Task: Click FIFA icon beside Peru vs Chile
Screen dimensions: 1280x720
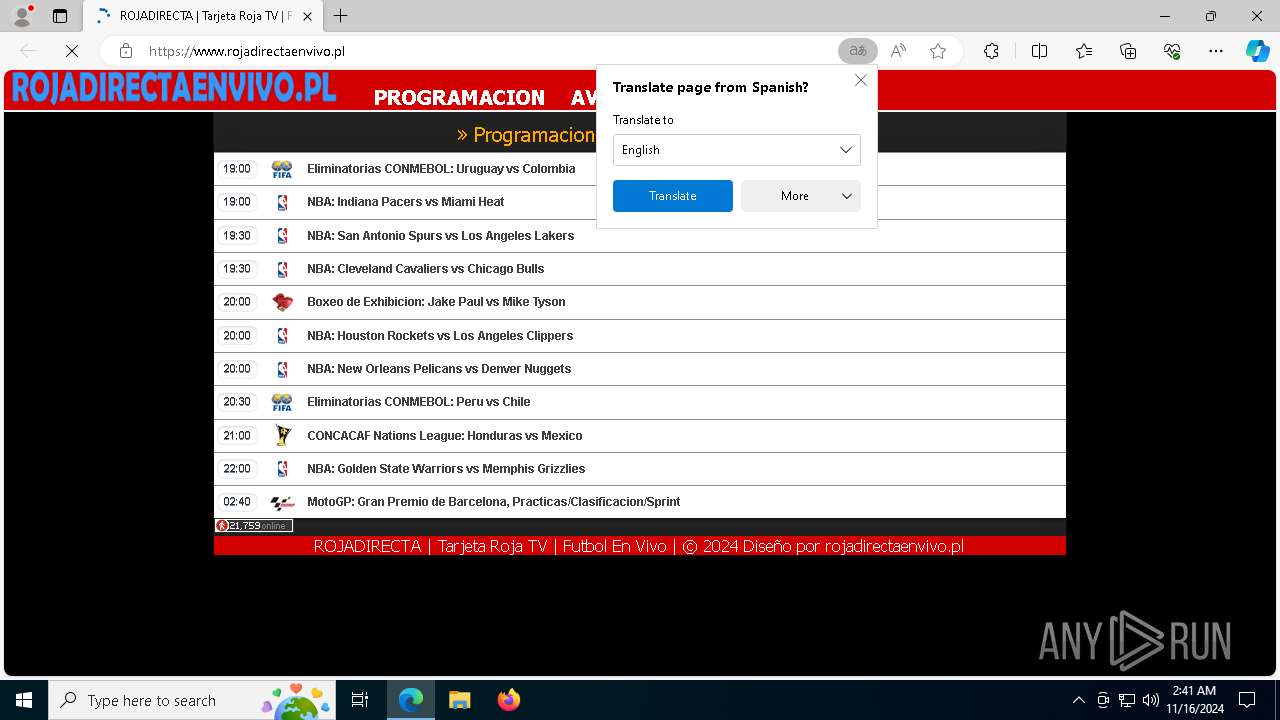Action: [x=282, y=402]
